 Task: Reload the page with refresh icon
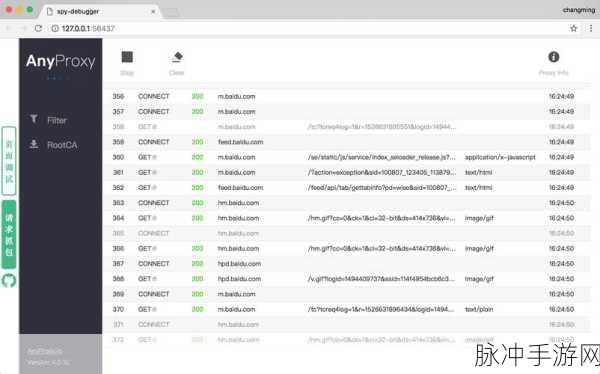pyautogui.click(x=38, y=28)
